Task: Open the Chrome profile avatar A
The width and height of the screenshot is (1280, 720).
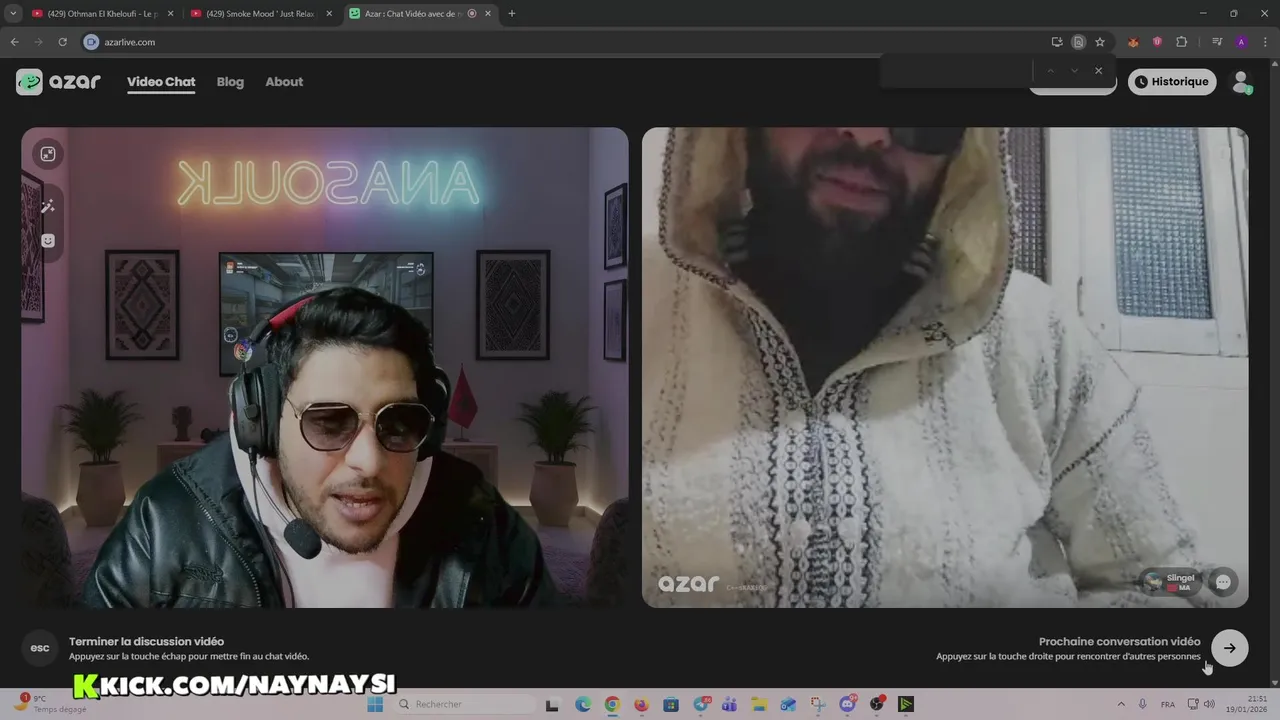Action: 1241,42
